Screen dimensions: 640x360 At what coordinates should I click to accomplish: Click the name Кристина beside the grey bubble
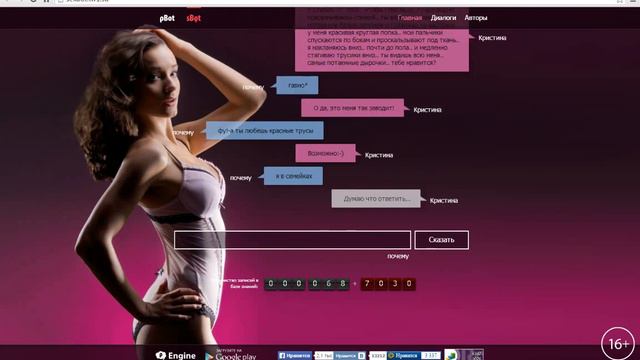point(444,200)
